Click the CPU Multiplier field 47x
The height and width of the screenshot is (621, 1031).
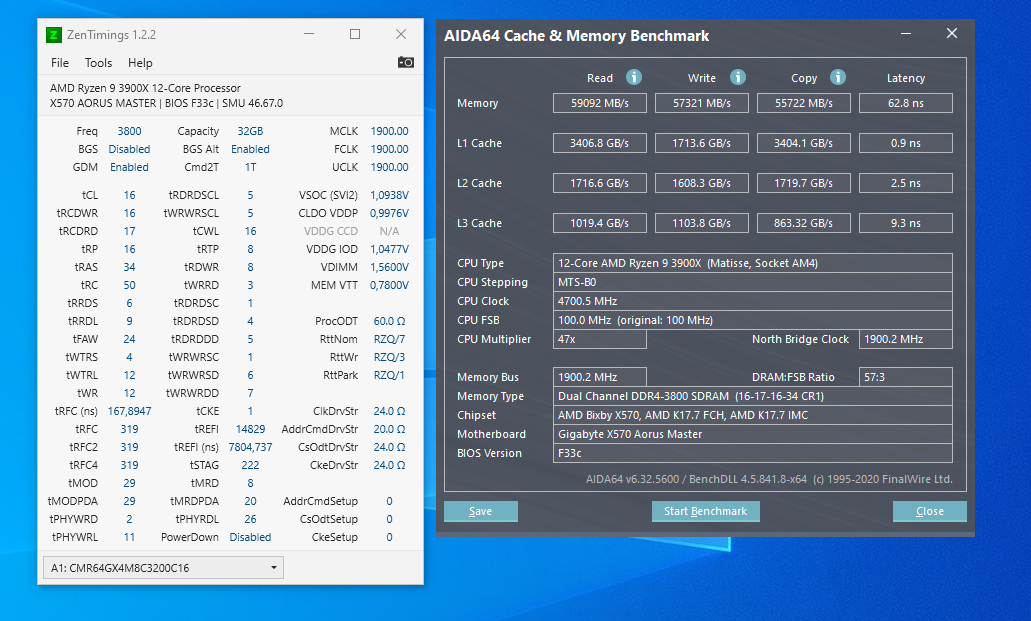pyautogui.click(x=600, y=339)
